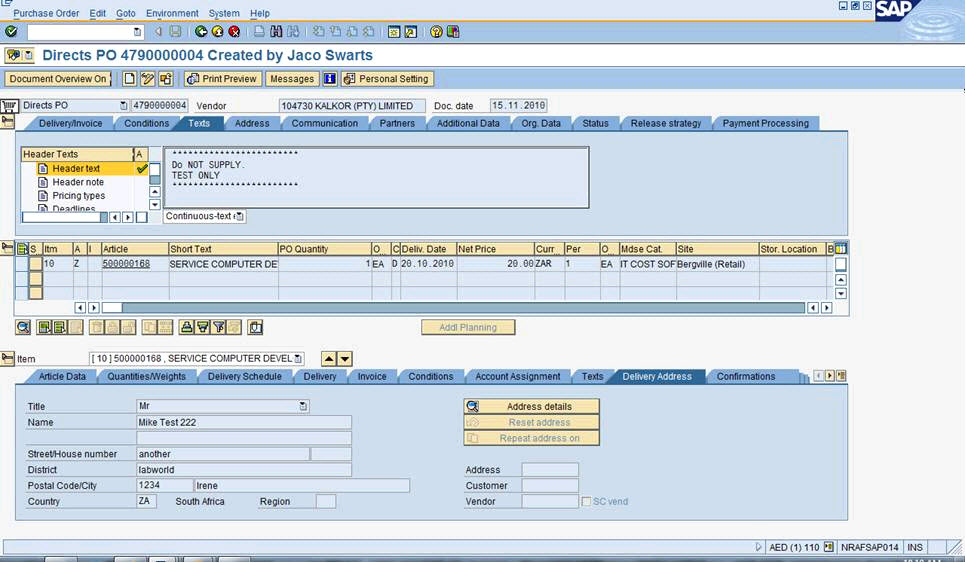Click the Create new document icon

tap(129, 79)
